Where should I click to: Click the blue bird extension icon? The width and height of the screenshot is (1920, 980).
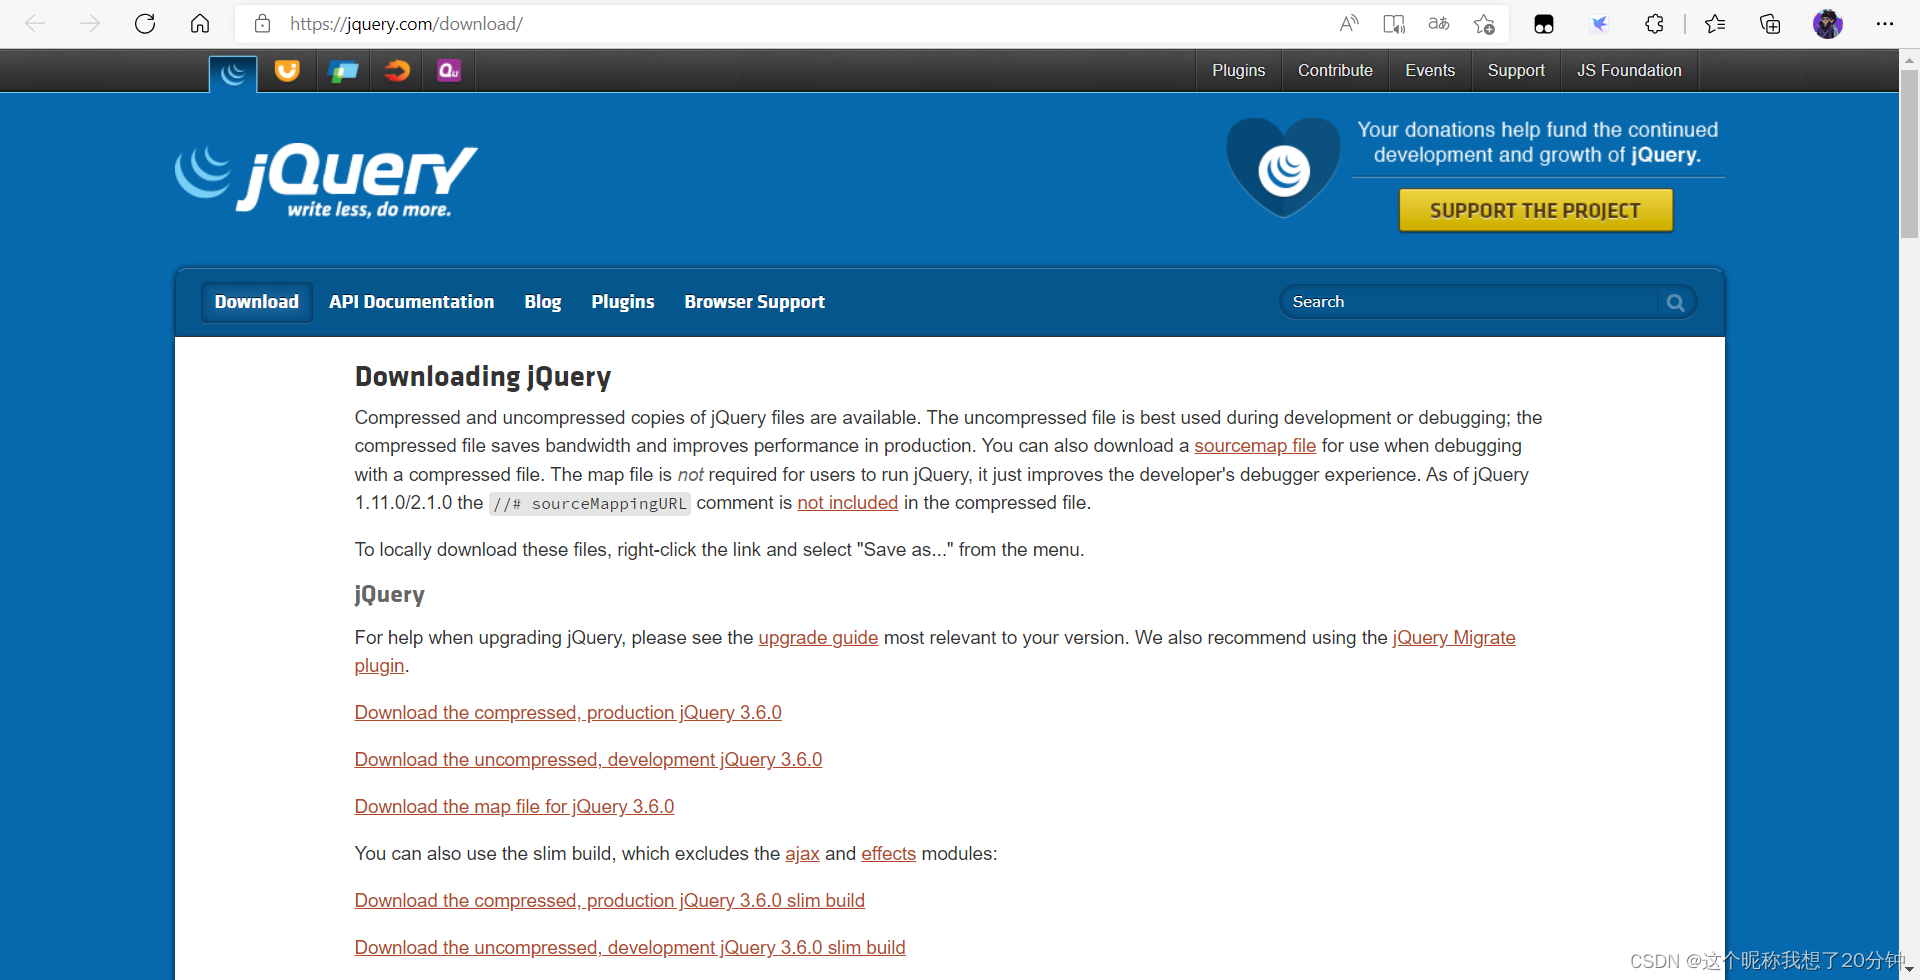tap(1599, 24)
